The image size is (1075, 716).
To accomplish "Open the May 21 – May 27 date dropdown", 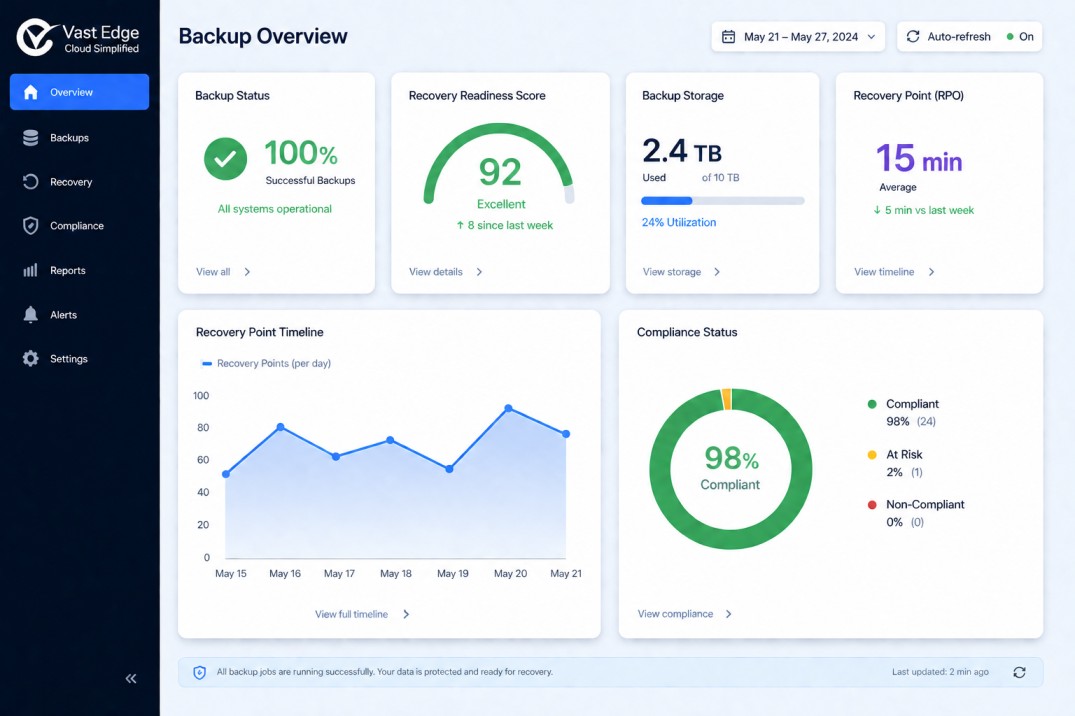I will click(798, 36).
